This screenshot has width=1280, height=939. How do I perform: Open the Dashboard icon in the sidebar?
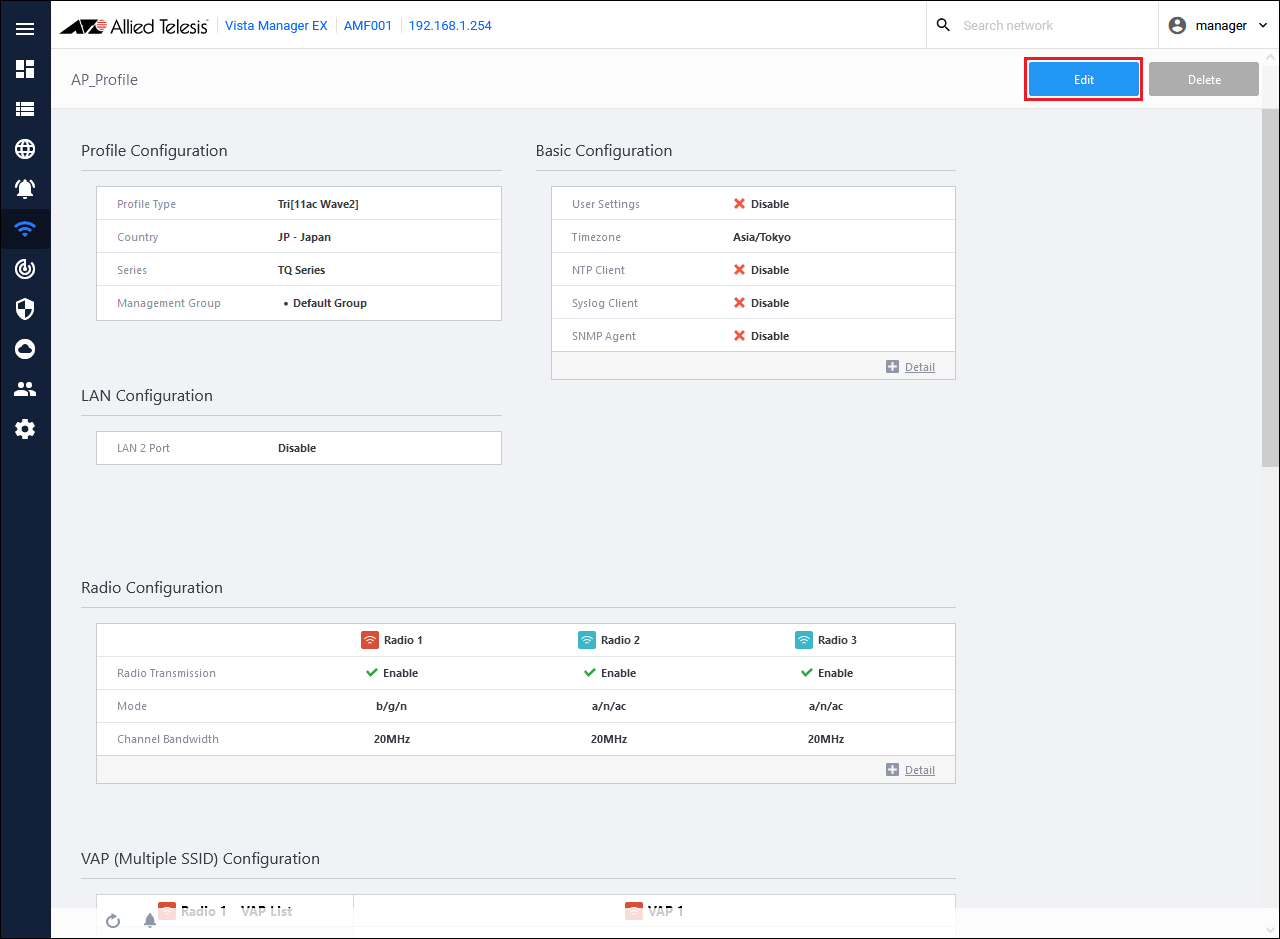25,69
